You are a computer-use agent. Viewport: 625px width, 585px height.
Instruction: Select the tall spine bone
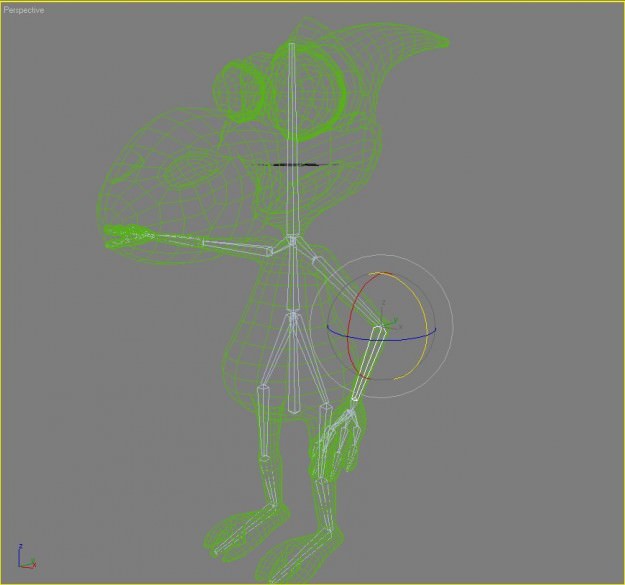point(292,139)
